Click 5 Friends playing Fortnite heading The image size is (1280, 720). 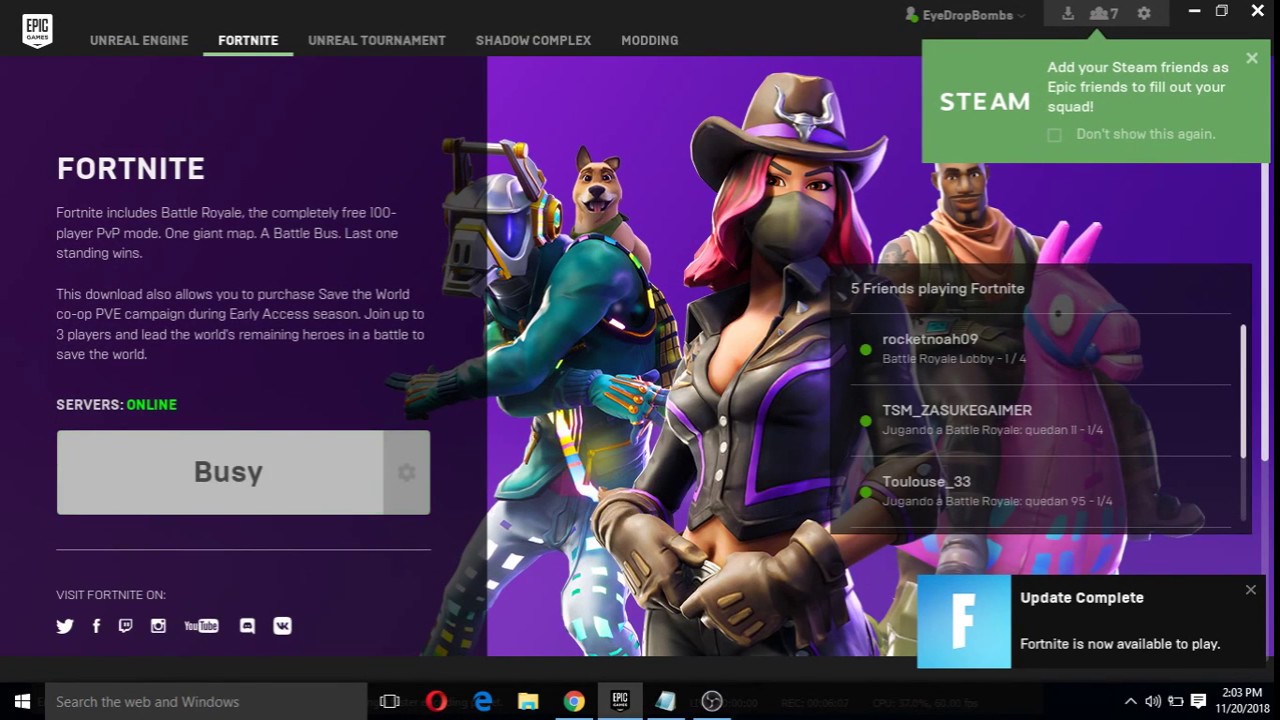[937, 288]
